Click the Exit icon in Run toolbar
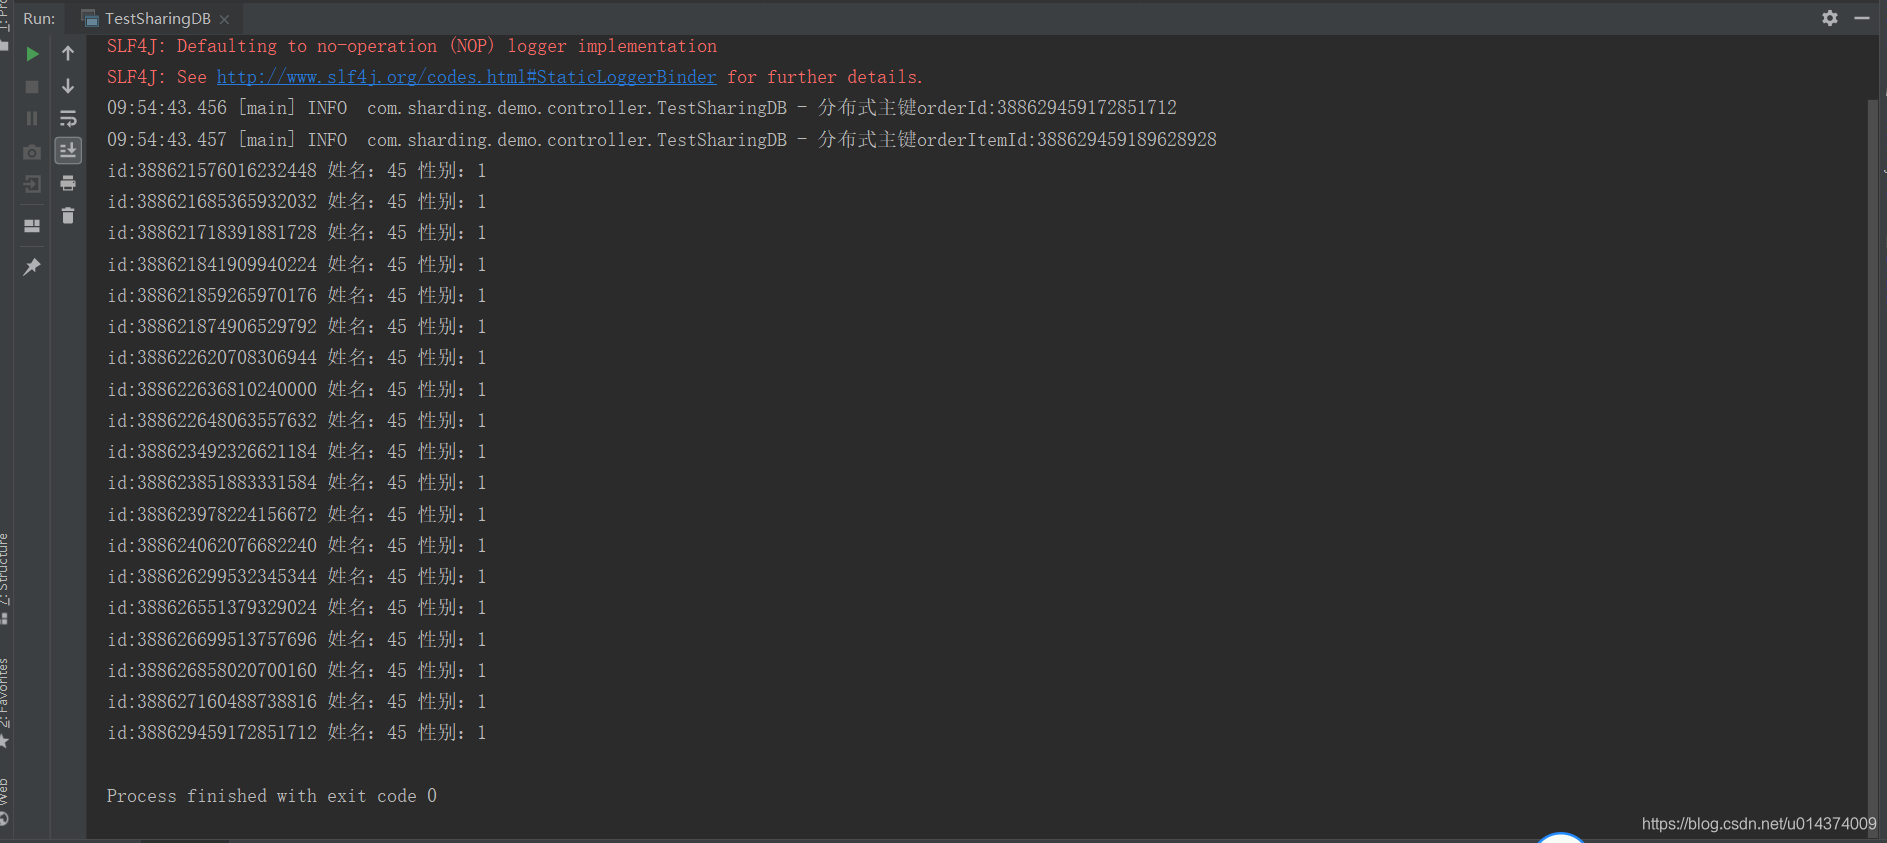Screen dimensions: 1887x843 [x=32, y=184]
